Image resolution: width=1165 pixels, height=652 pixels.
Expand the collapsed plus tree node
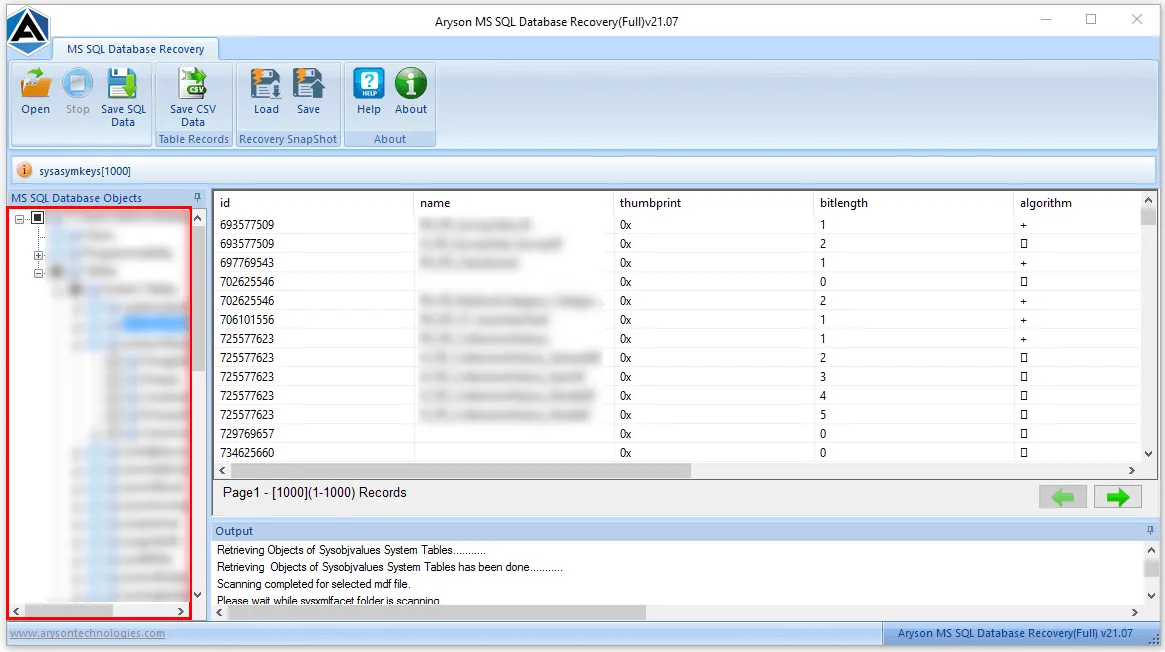coord(39,255)
